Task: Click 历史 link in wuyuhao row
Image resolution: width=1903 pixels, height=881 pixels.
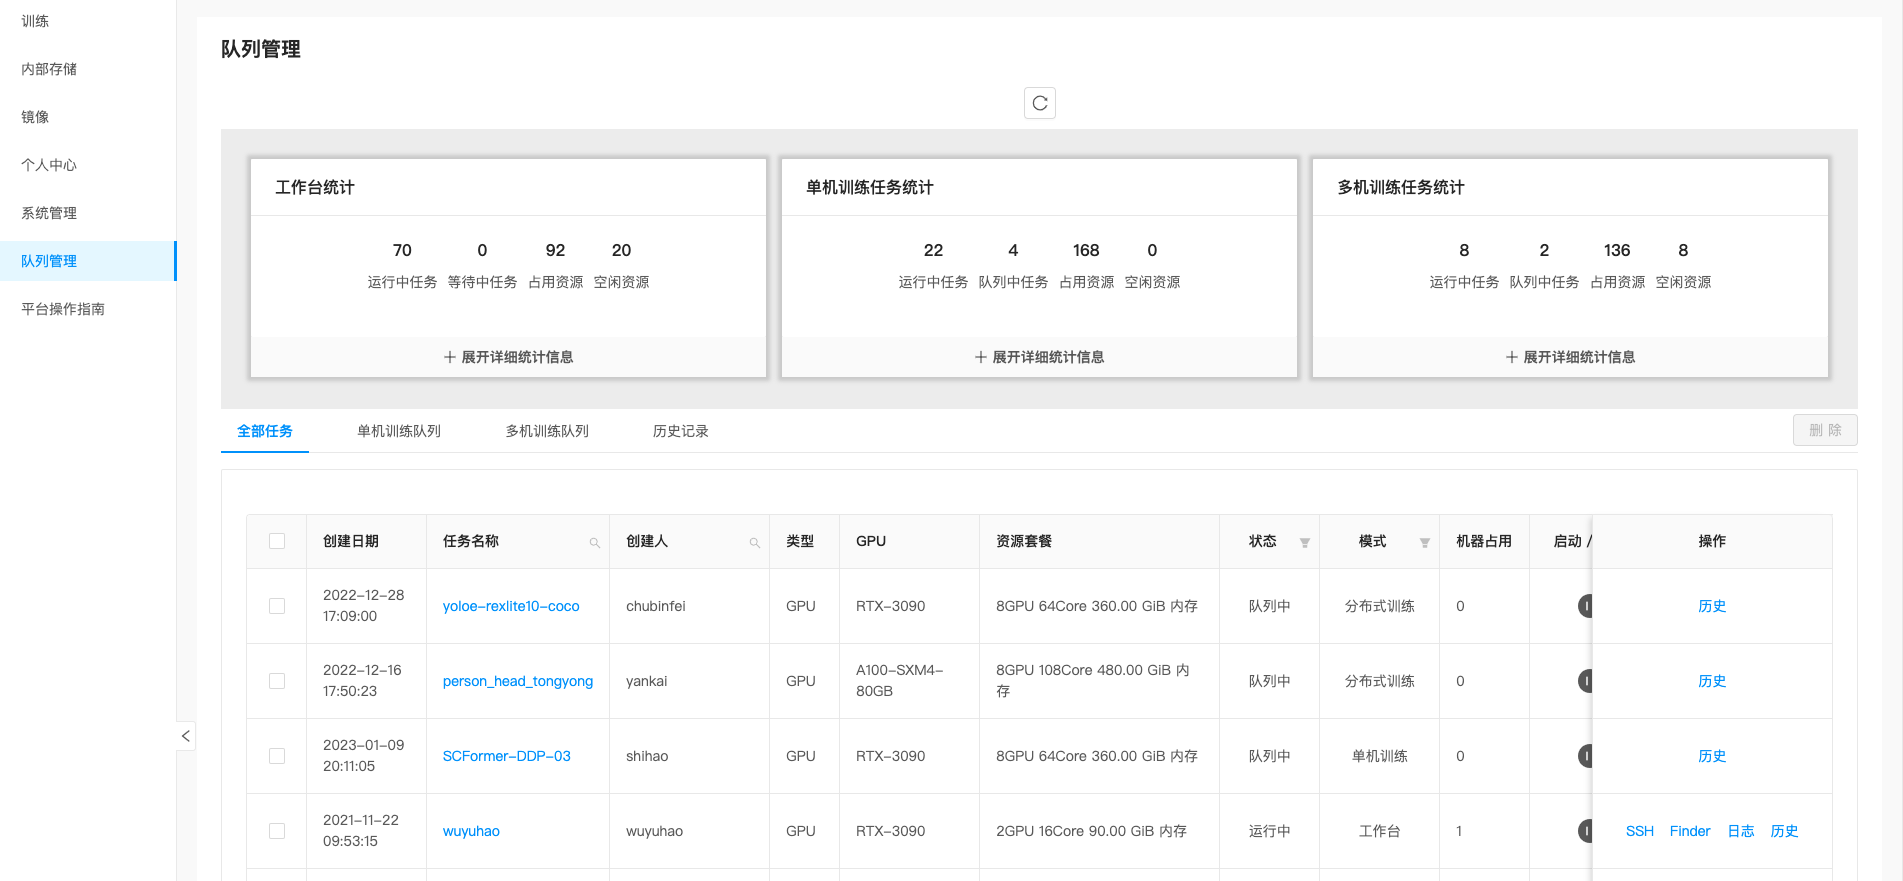Action: click(x=1784, y=831)
